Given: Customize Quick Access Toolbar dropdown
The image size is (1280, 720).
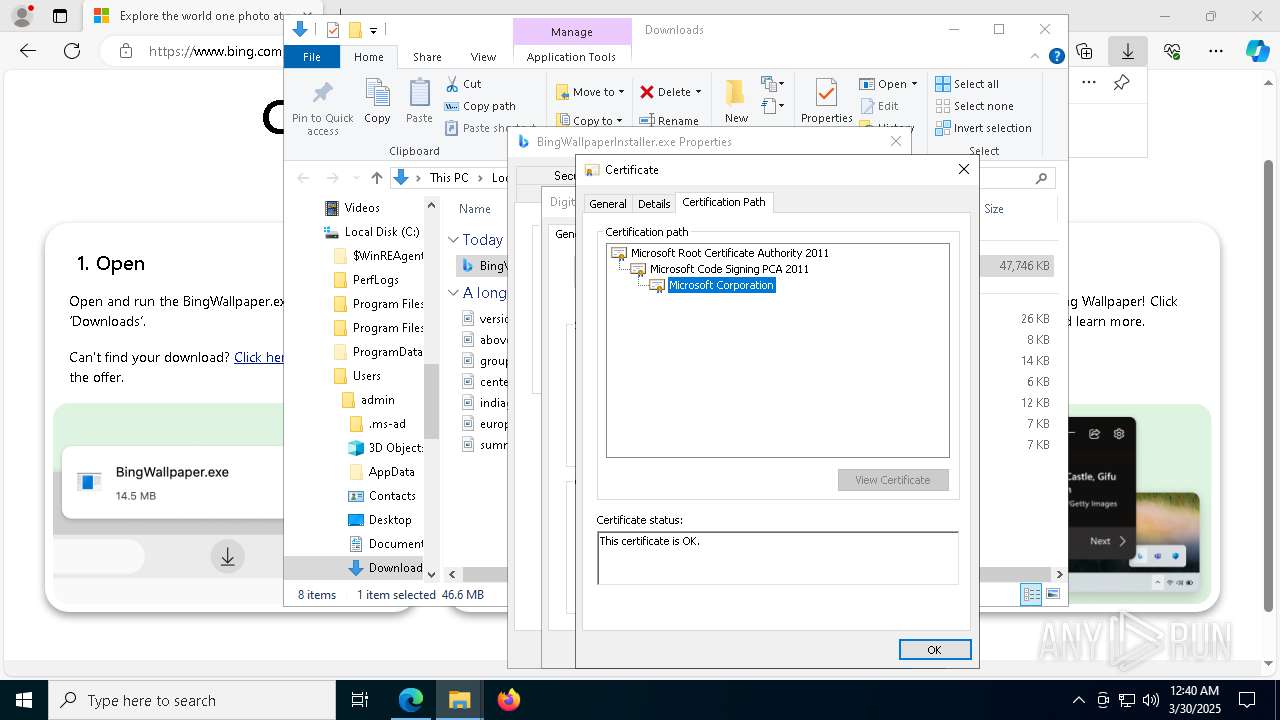Looking at the screenshot, I should [x=373, y=30].
